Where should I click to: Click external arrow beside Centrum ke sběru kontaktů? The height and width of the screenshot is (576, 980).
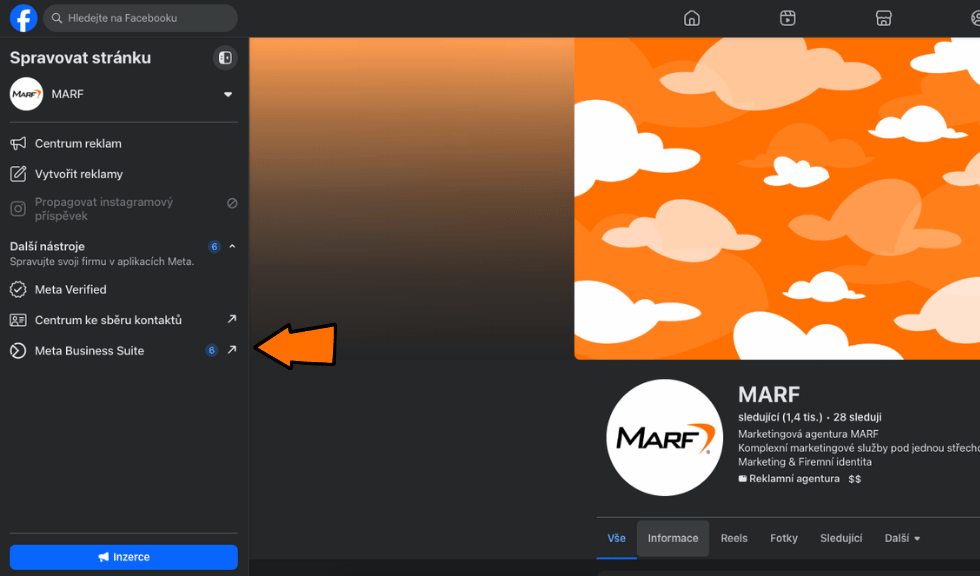click(x=232, y=319)
